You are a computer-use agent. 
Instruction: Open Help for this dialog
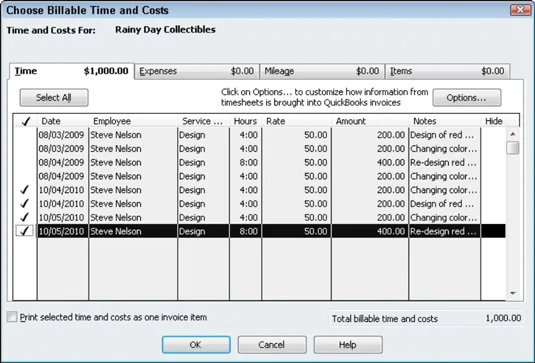click(x=348, y=345)
